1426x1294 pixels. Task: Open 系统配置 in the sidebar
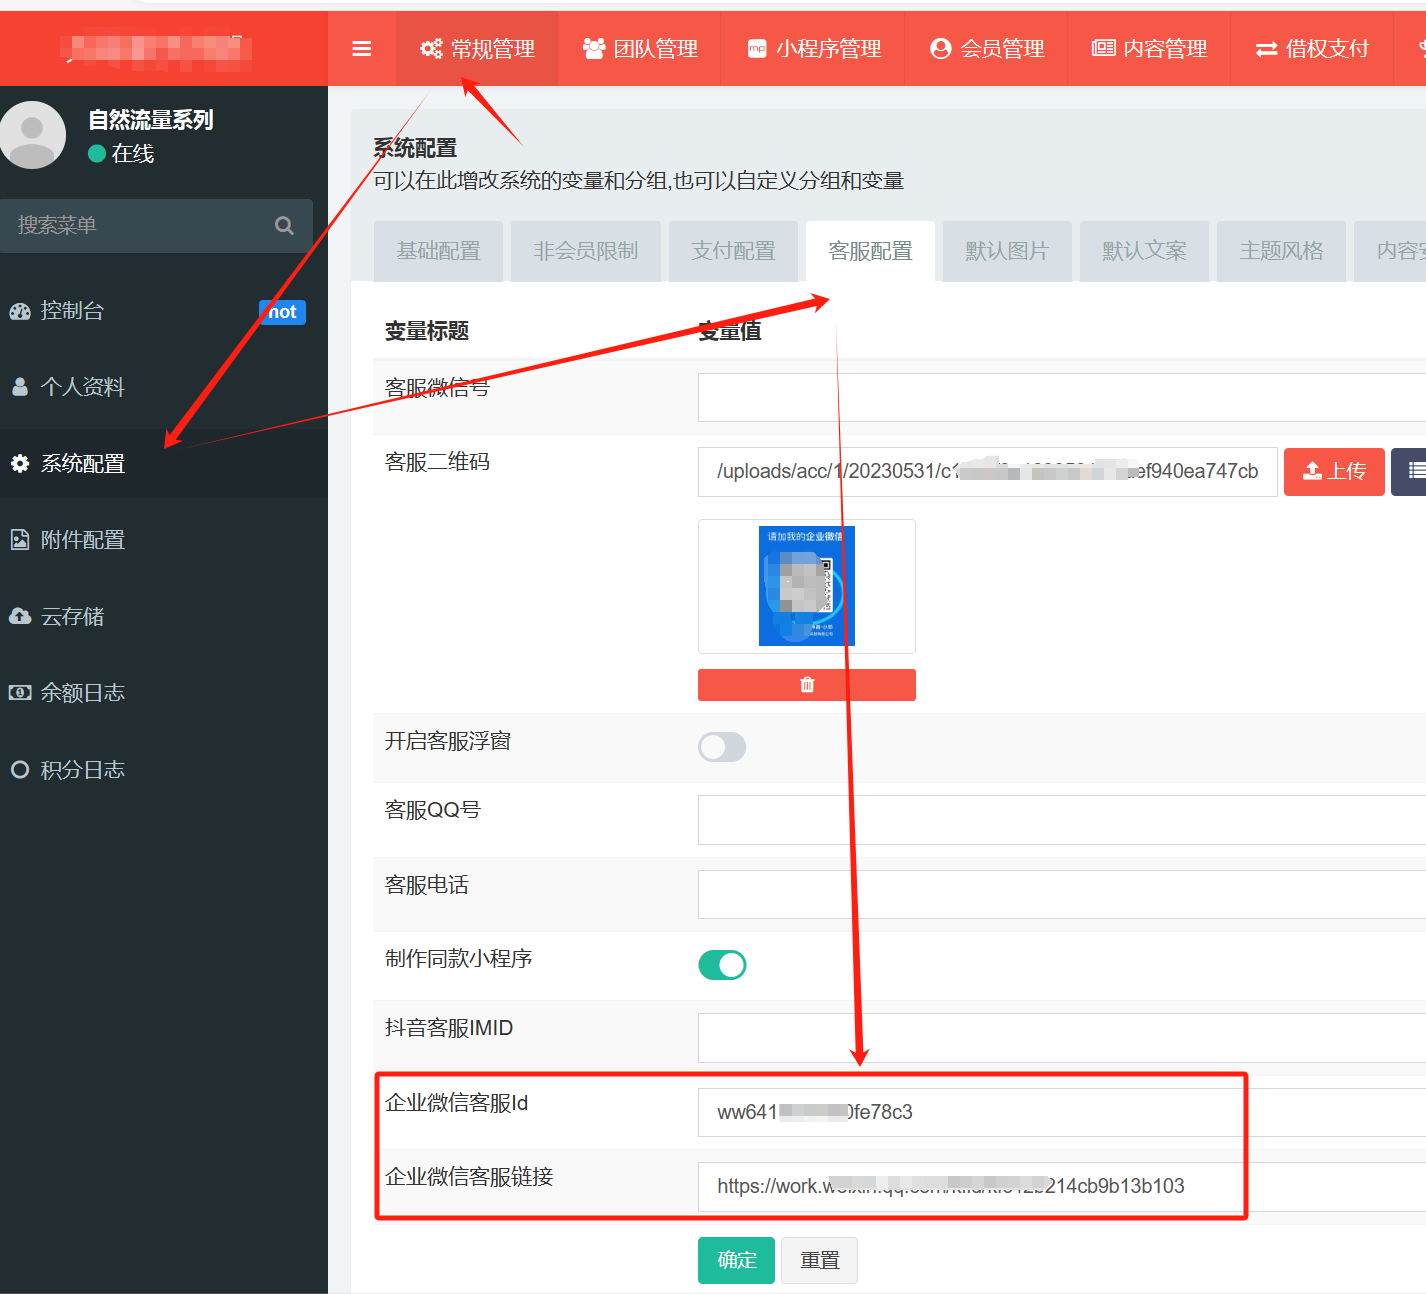pos(164,464)
